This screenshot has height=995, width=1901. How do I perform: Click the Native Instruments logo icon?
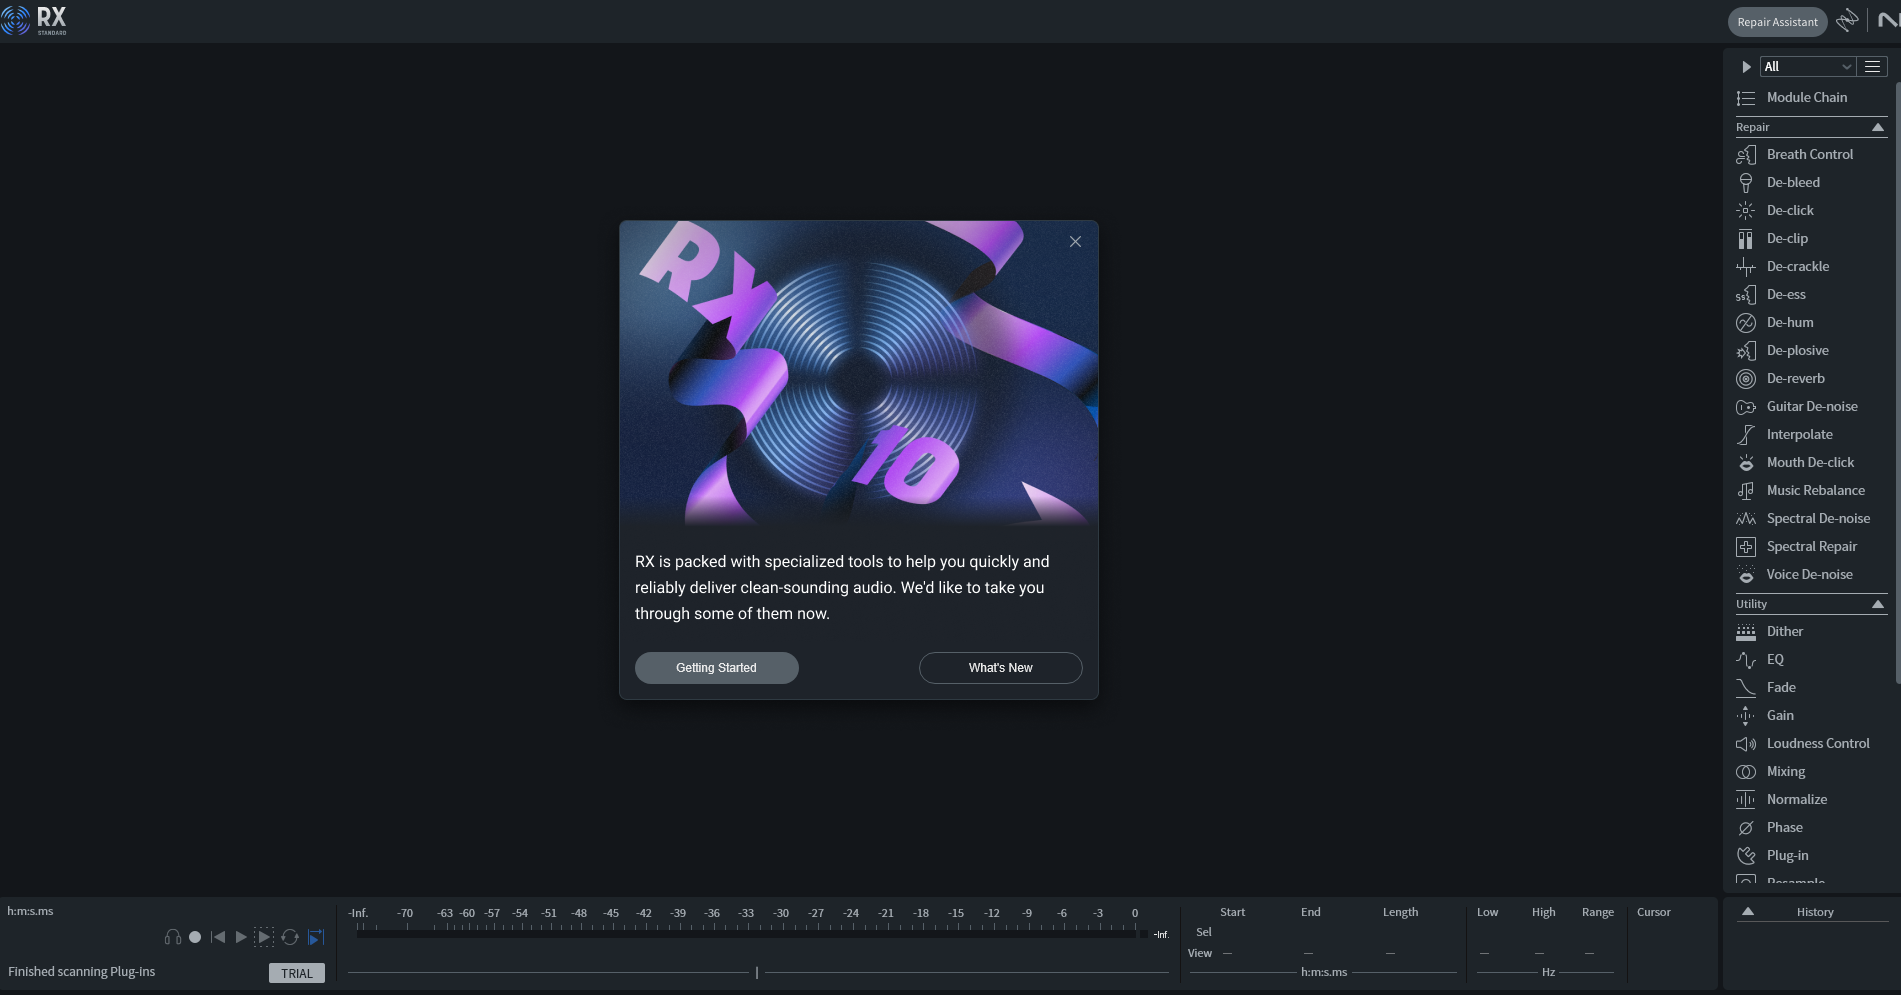point(1888,20)
